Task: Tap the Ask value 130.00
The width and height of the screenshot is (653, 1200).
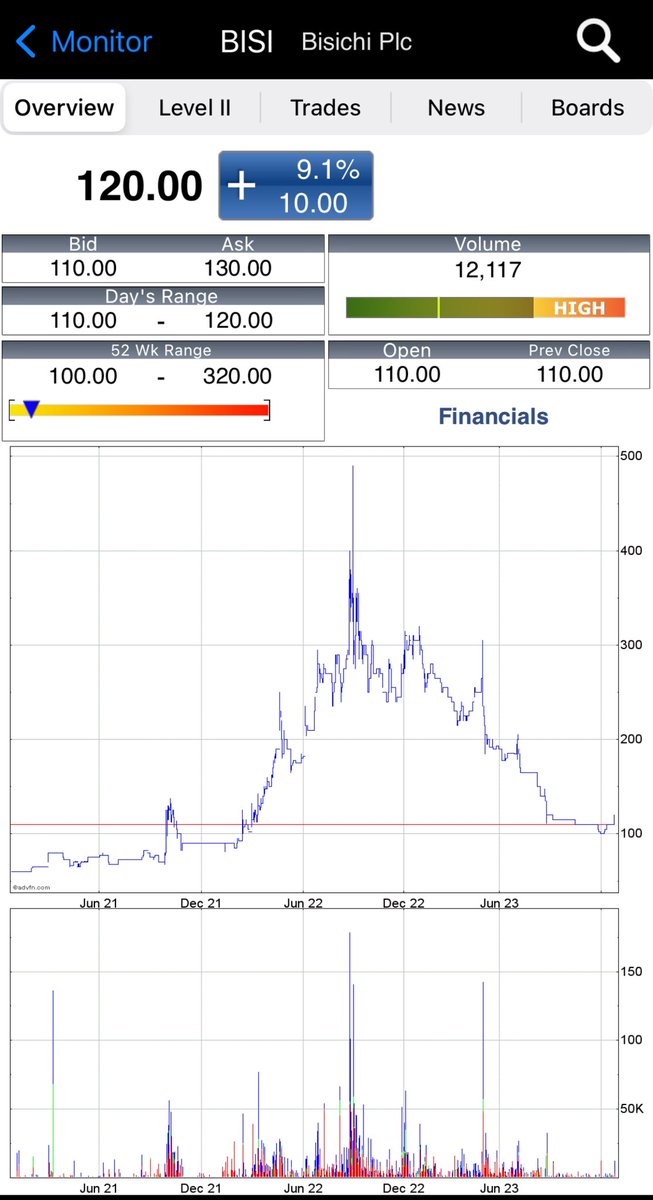Action: tap(238, 268)
